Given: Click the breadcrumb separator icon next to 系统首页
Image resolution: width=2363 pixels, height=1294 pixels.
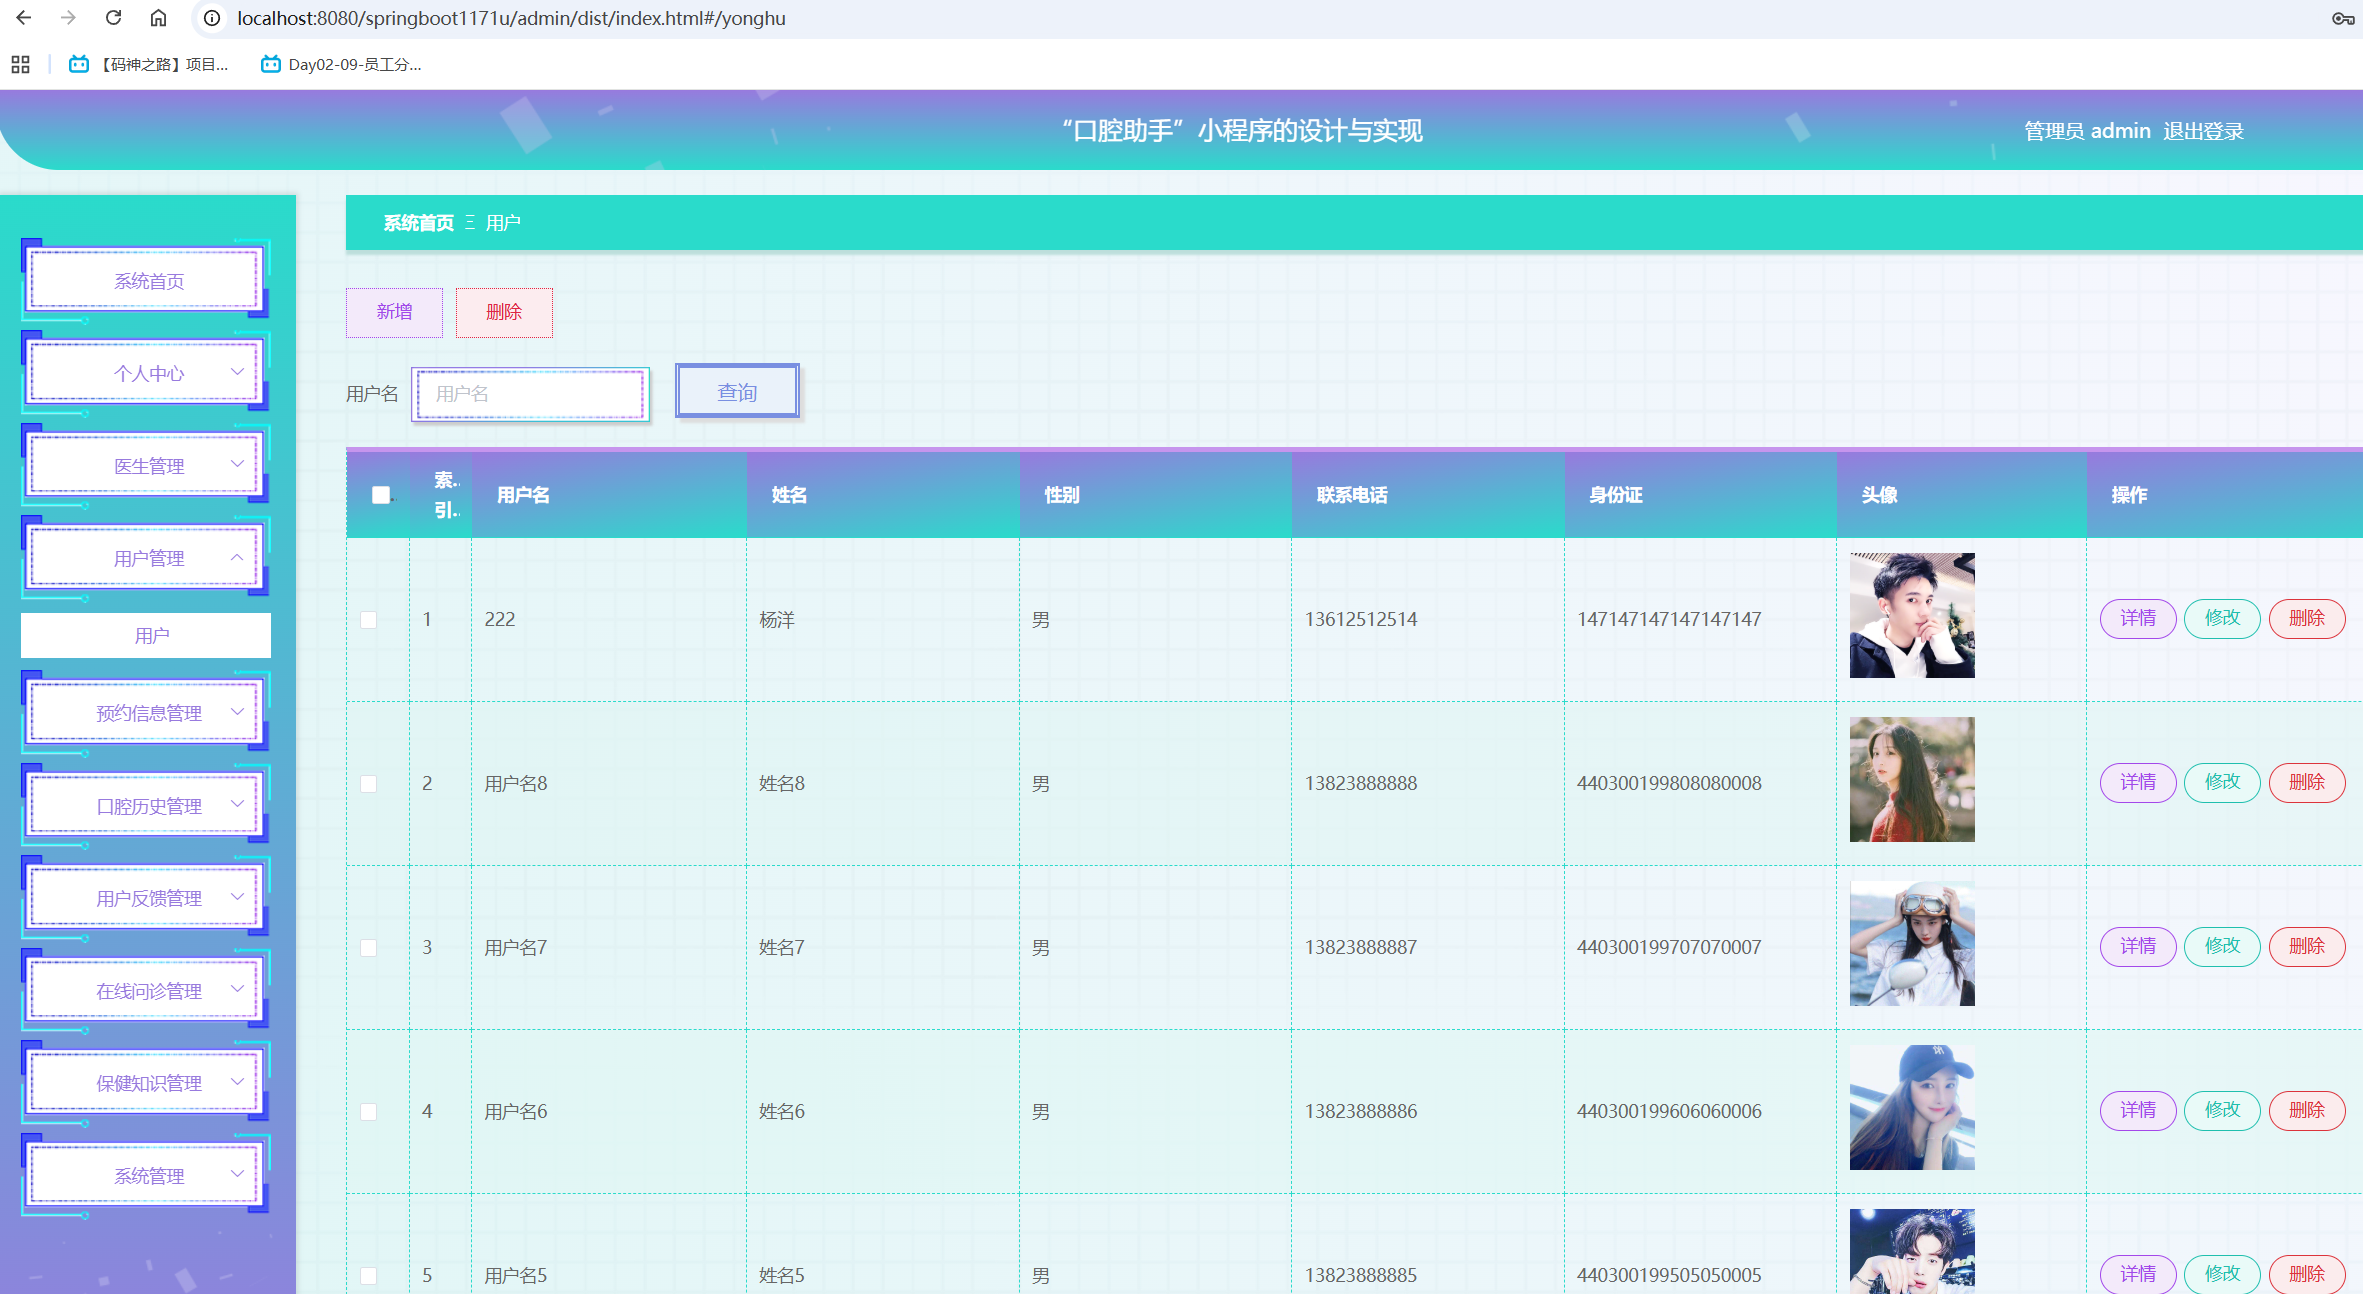Looking at the screenshot, I should point(469,222).
